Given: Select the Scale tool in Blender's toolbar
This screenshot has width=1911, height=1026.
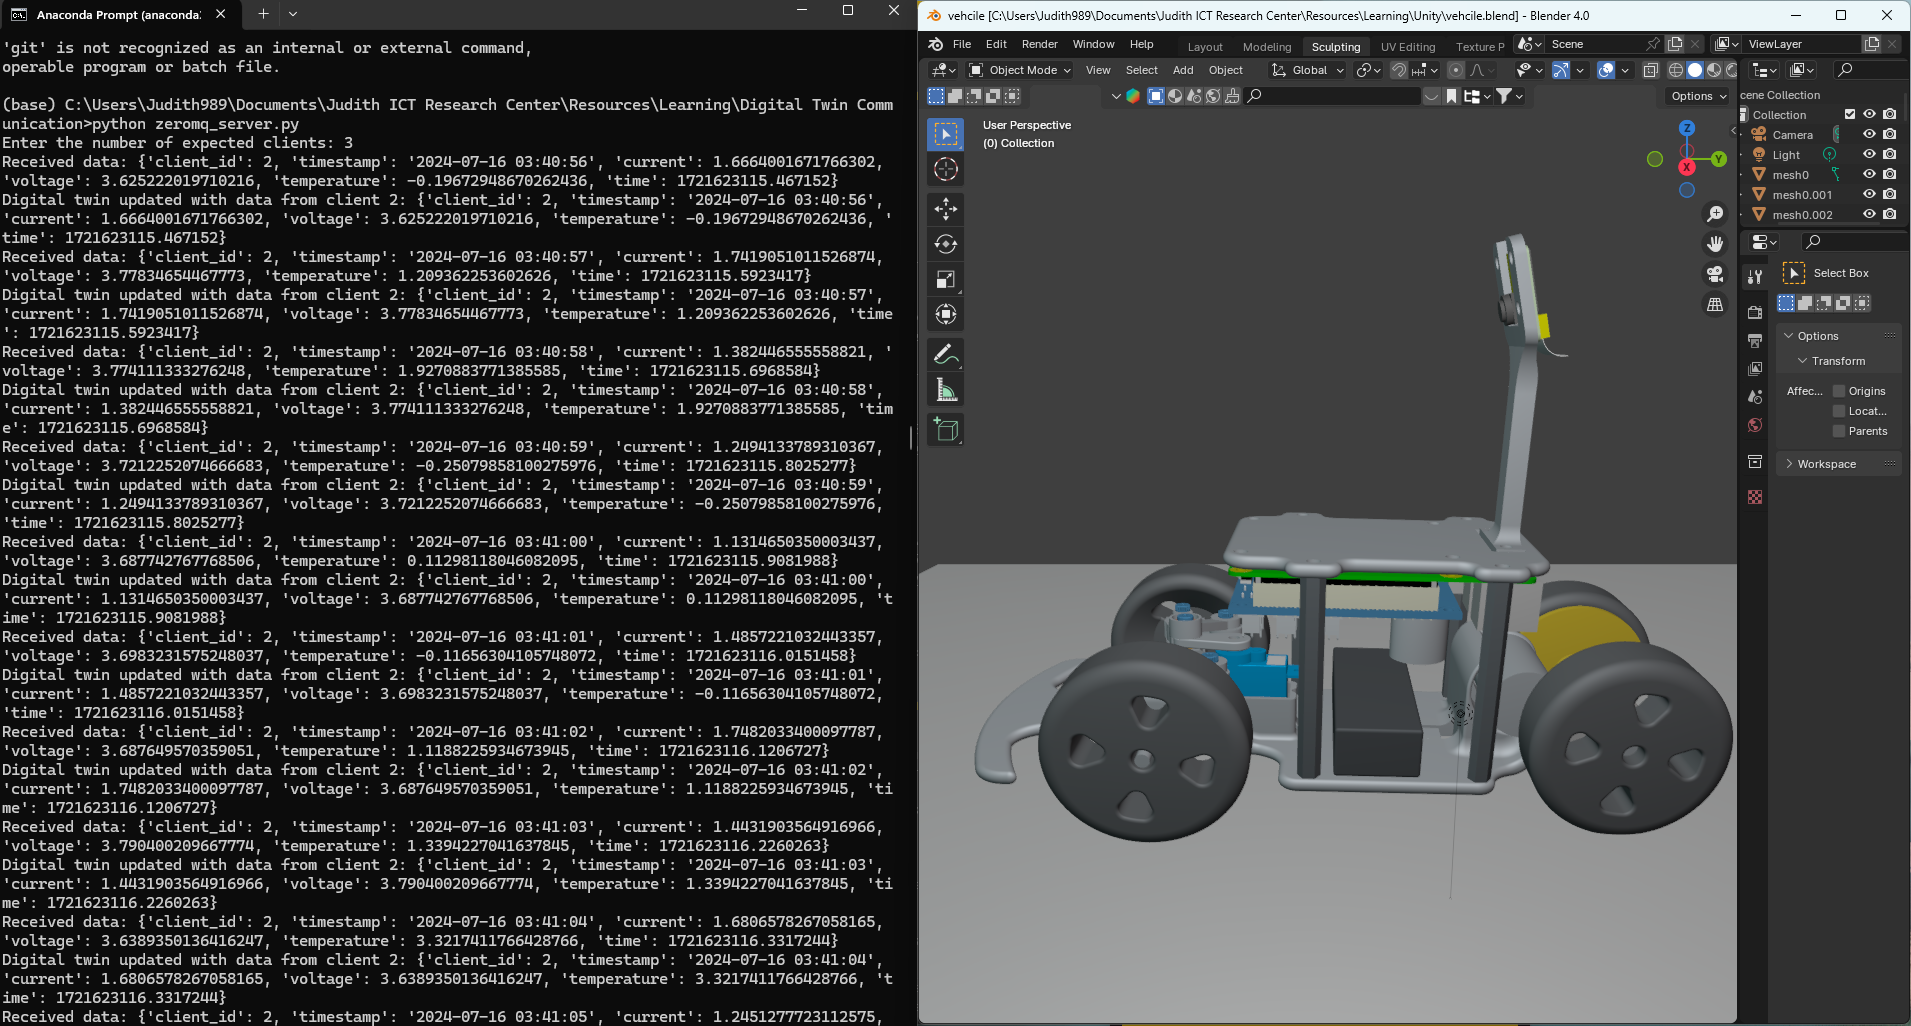Looking at the screenshot, I should pyautogui.click(x=946, y=279).
